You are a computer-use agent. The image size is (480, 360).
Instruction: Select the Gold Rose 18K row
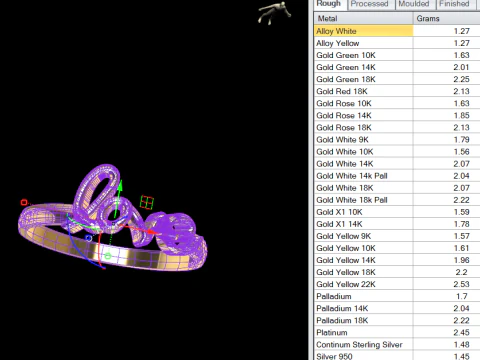397,127
